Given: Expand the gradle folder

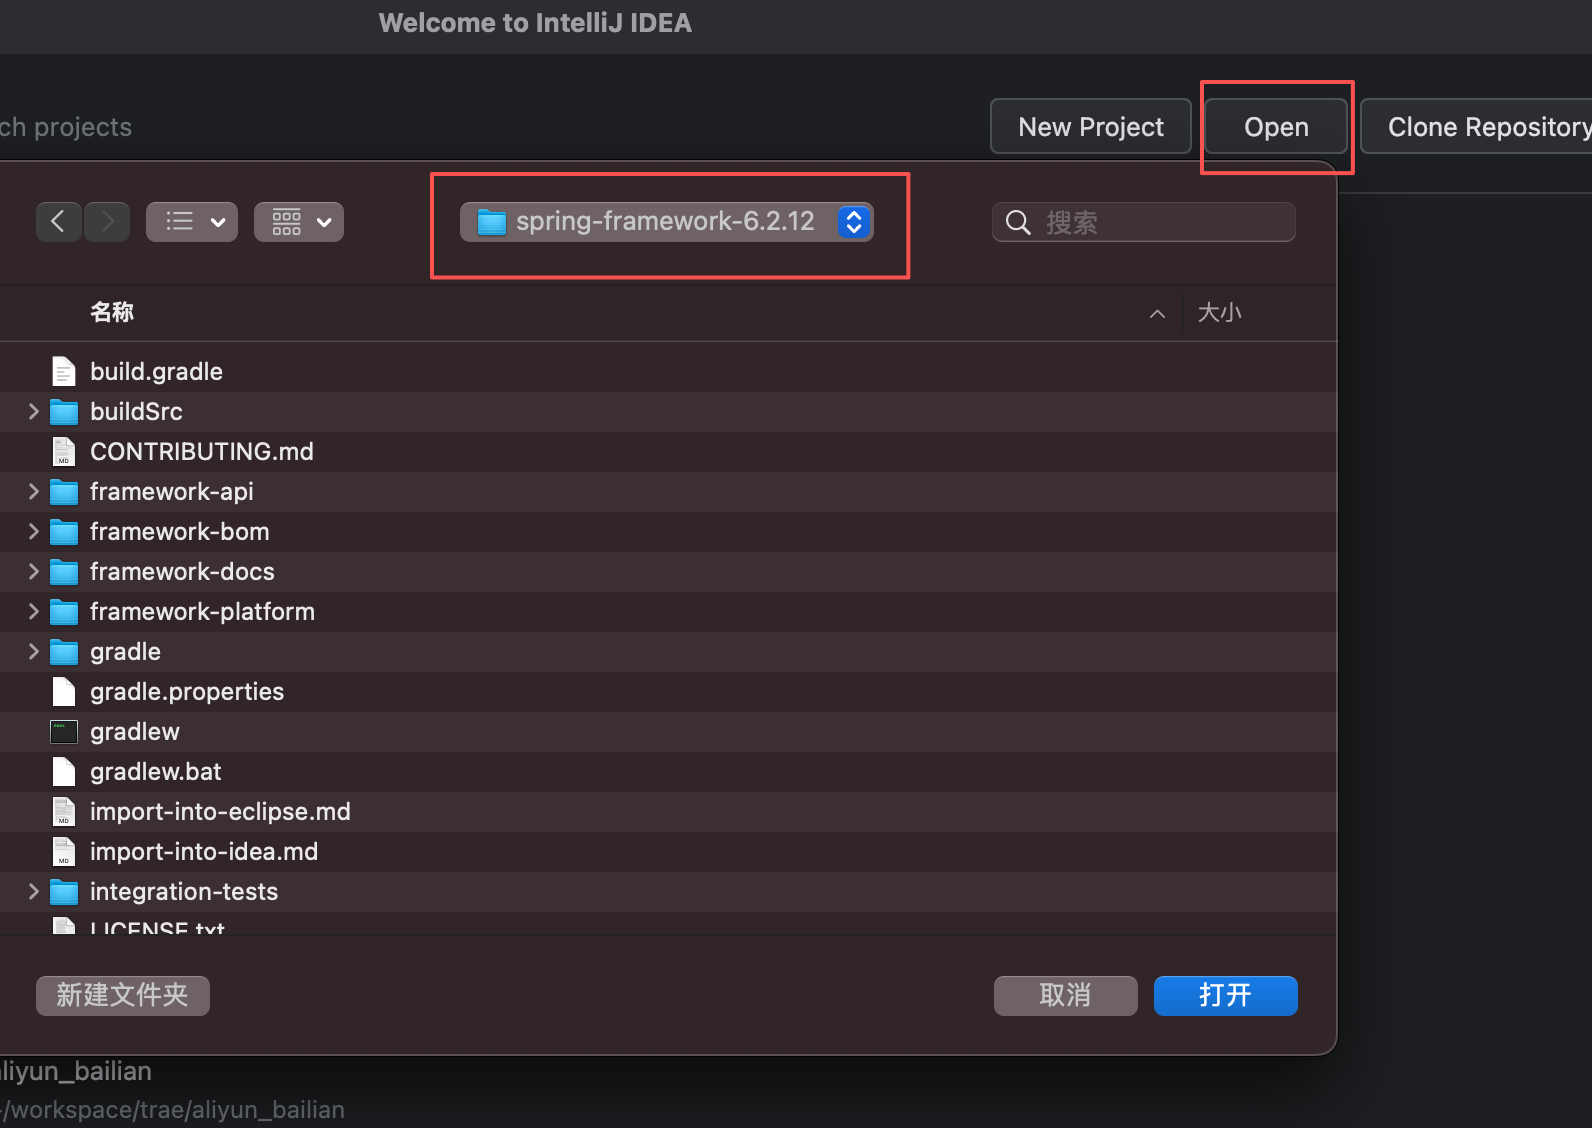Looking at the screenshot, I should [x=33, y=651].
